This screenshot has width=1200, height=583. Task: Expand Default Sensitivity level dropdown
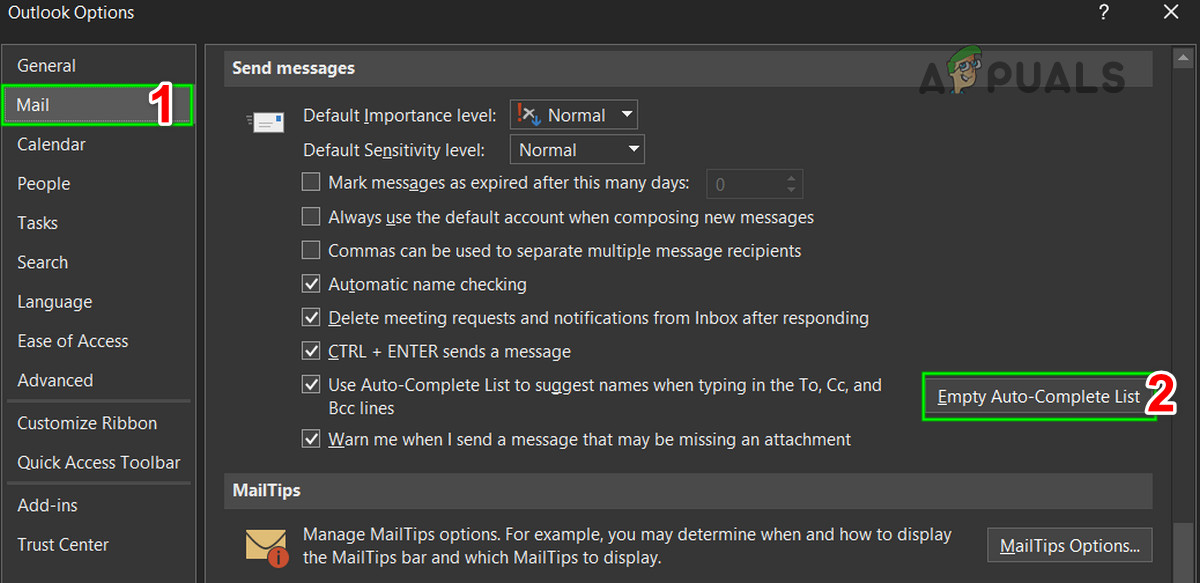[x=576, y=151]
